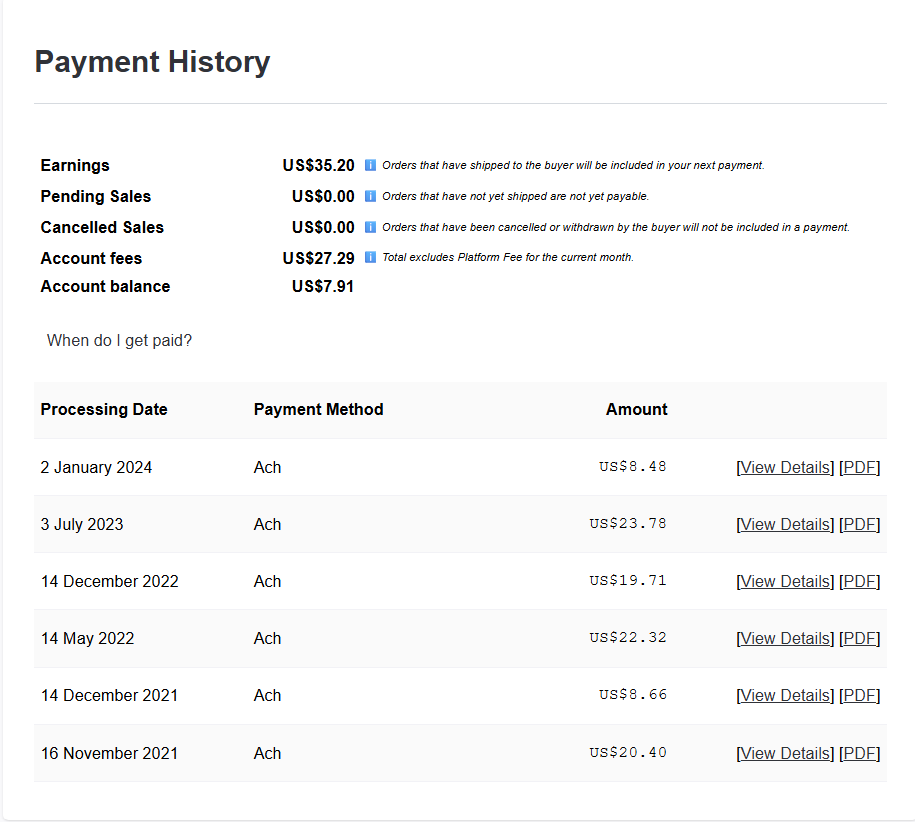Click the amount US$22.32
The height and width of the screenshot is (822, 915).
628,638
